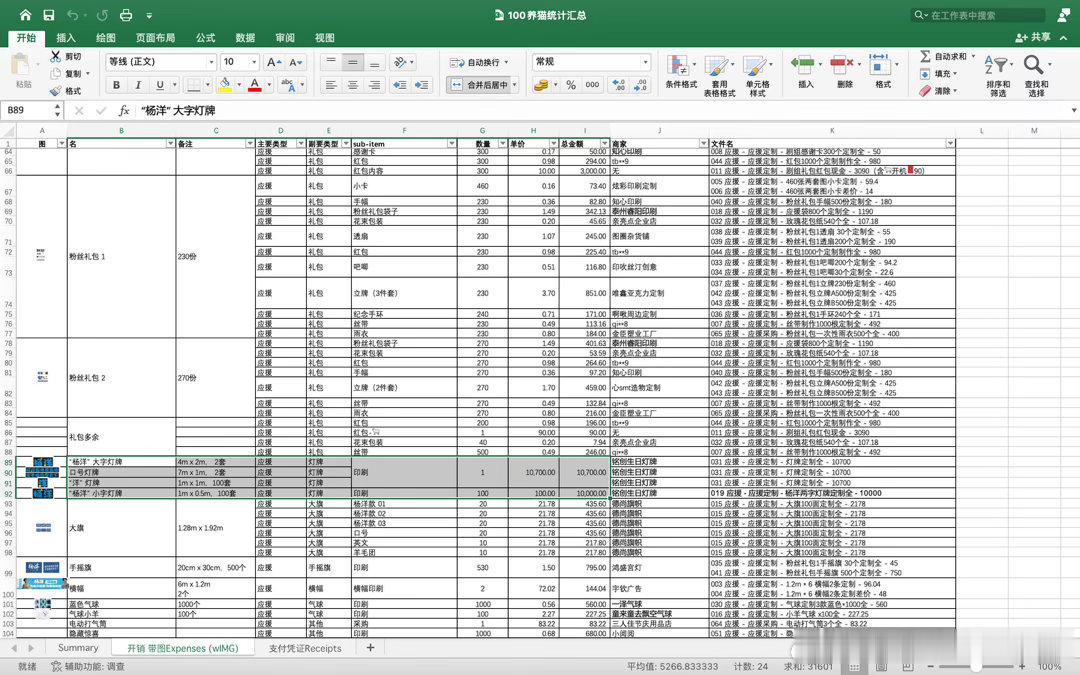
Task: Apply percent style to cells
Action: click(x=571, y=85)
